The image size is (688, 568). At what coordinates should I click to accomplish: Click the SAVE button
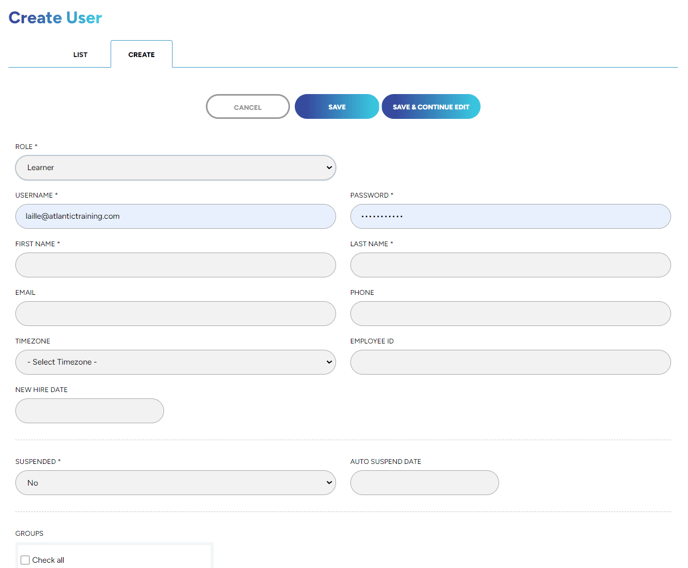click(337, 107)
